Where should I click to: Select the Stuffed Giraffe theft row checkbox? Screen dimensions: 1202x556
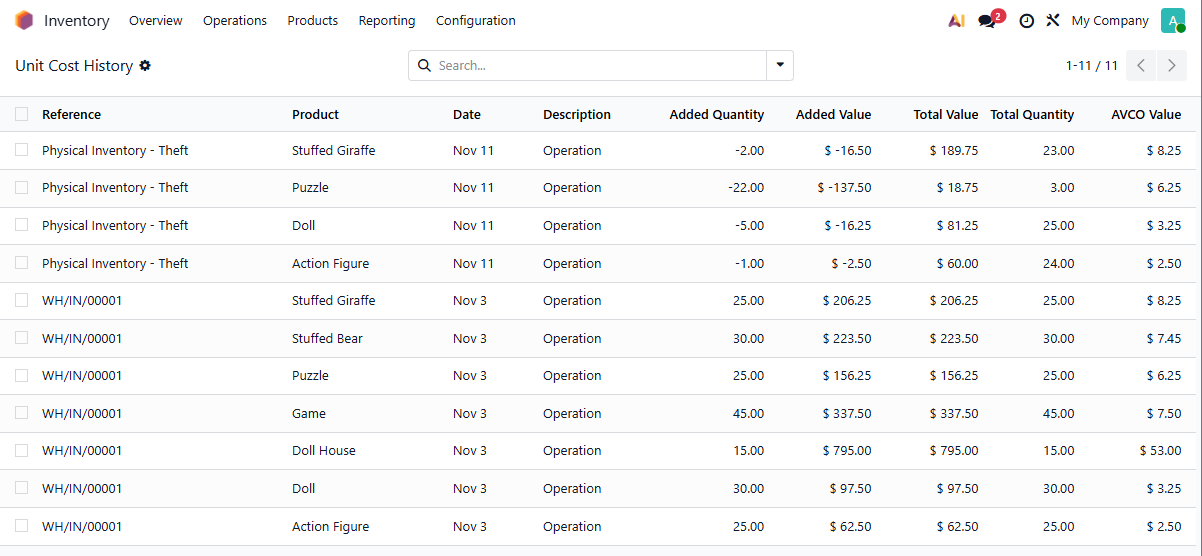pos(22,150)
